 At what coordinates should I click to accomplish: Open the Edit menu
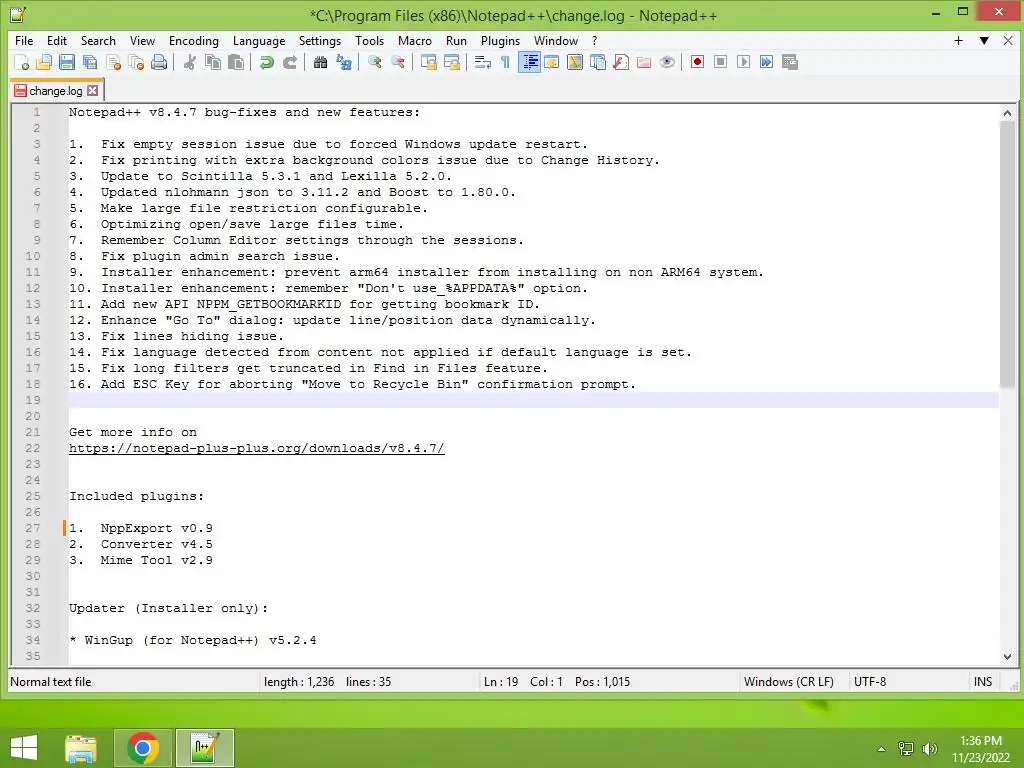click(57, 40)
